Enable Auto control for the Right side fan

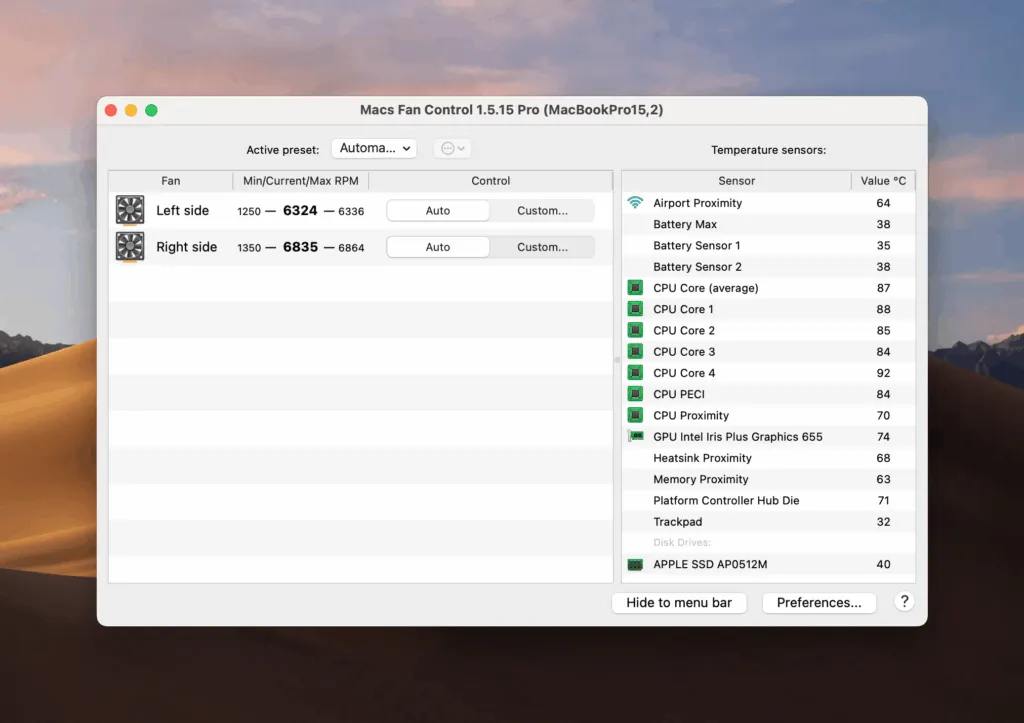point(437,246)
